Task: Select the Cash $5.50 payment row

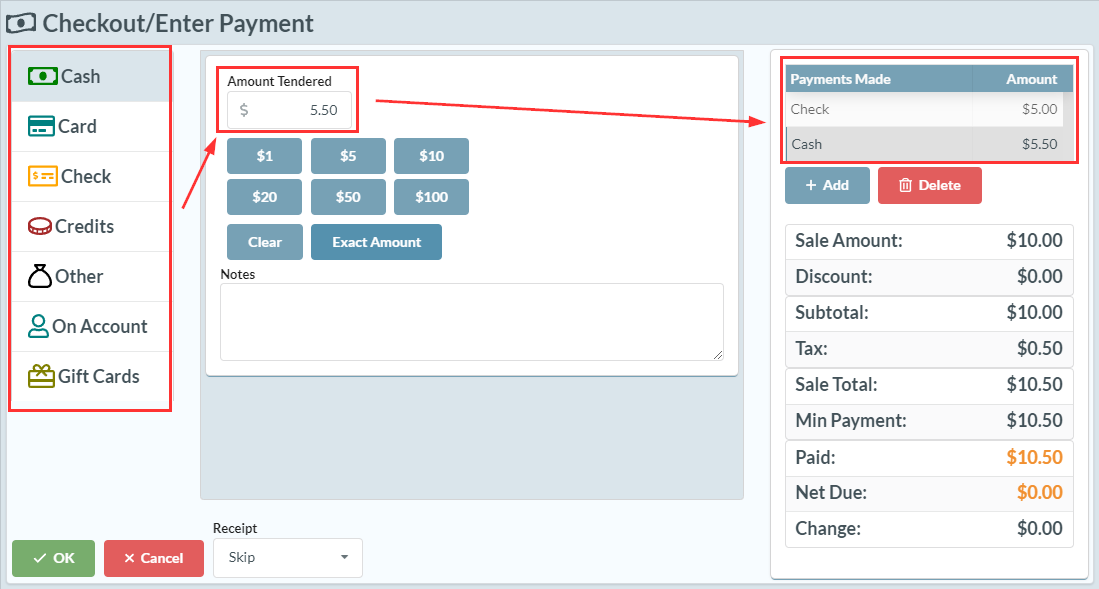Action: click(x=924, y=144)
